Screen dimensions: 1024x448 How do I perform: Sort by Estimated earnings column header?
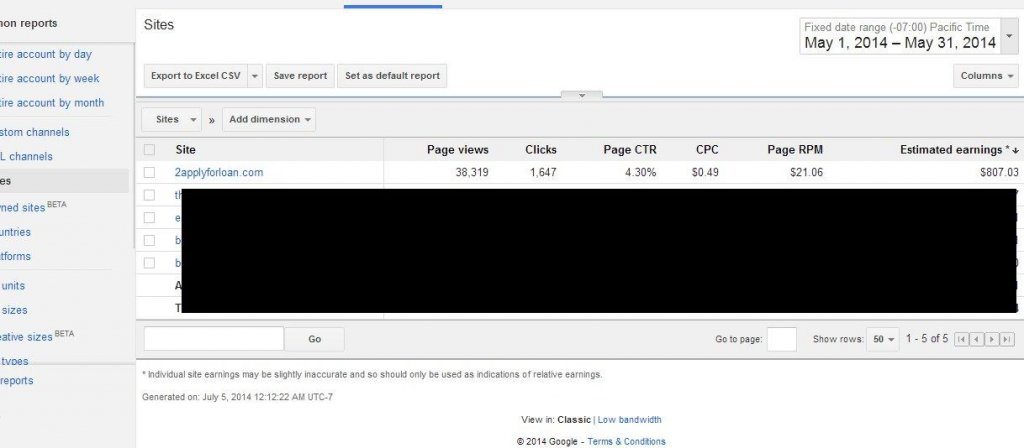click(x=959, y=150)
